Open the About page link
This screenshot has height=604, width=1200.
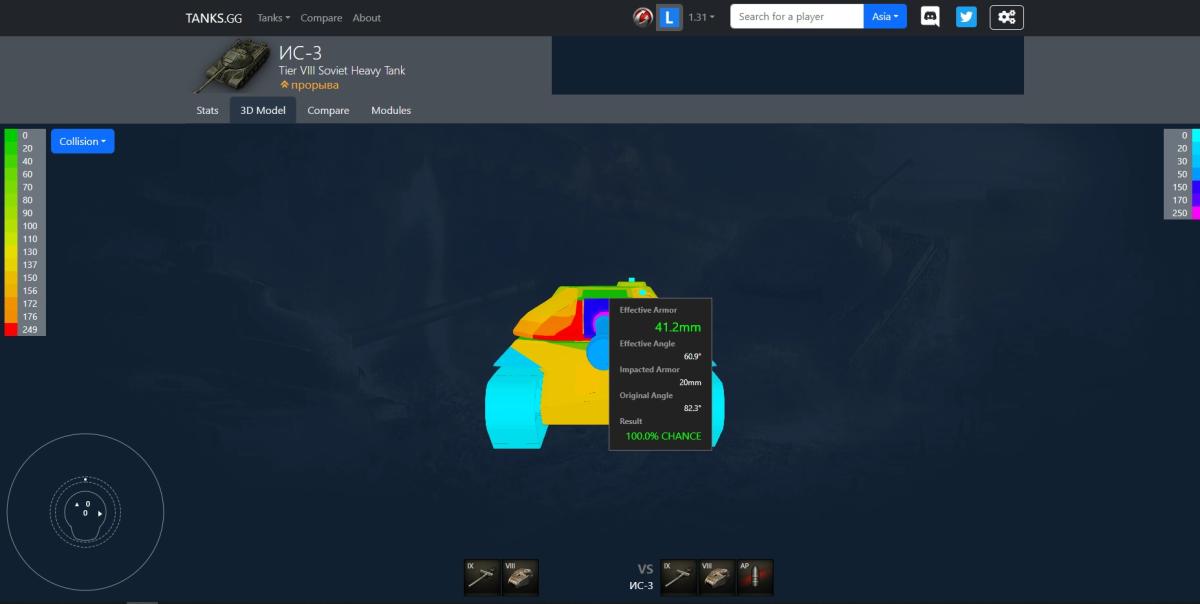367,18
